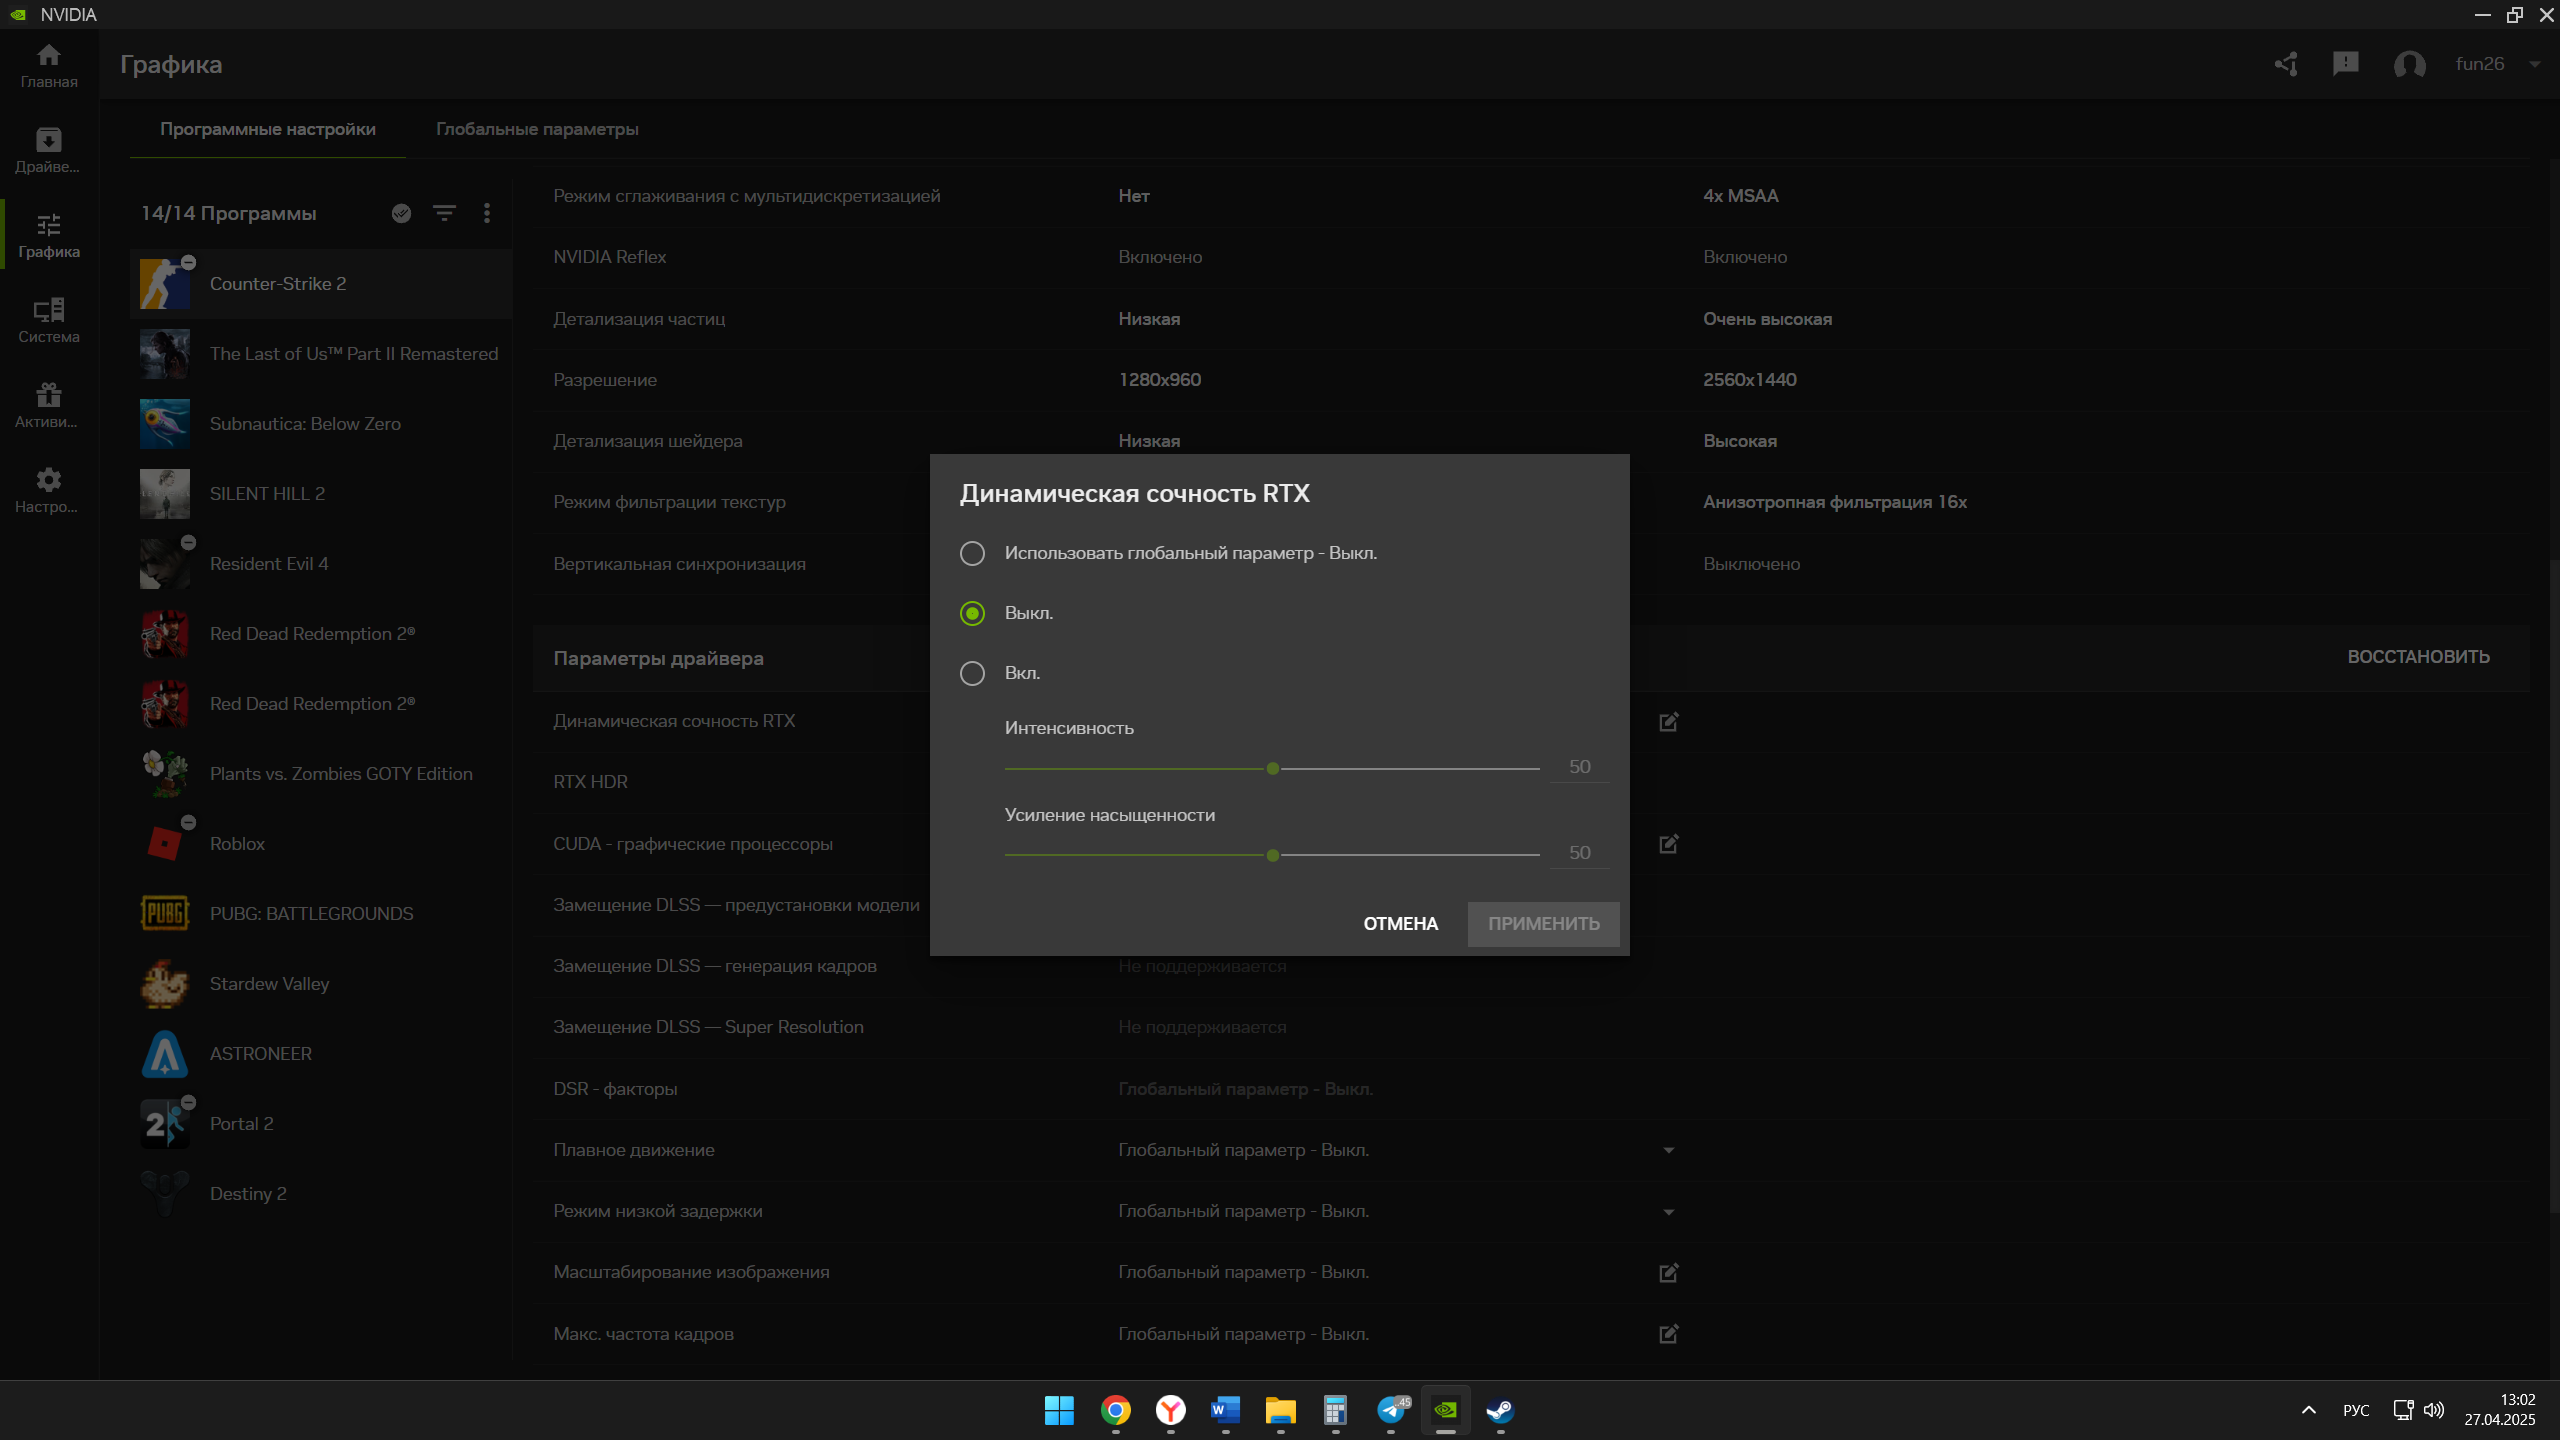Choose Использовать глобальный параметр radio option

(972, 553)
